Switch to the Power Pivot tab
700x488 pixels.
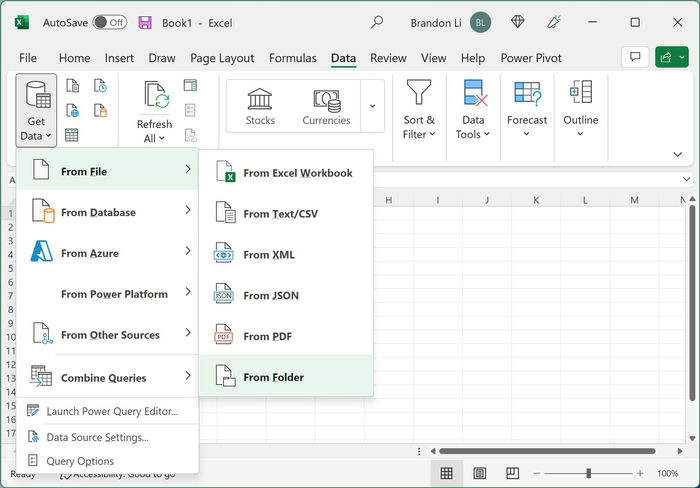[x=531, y=58]
